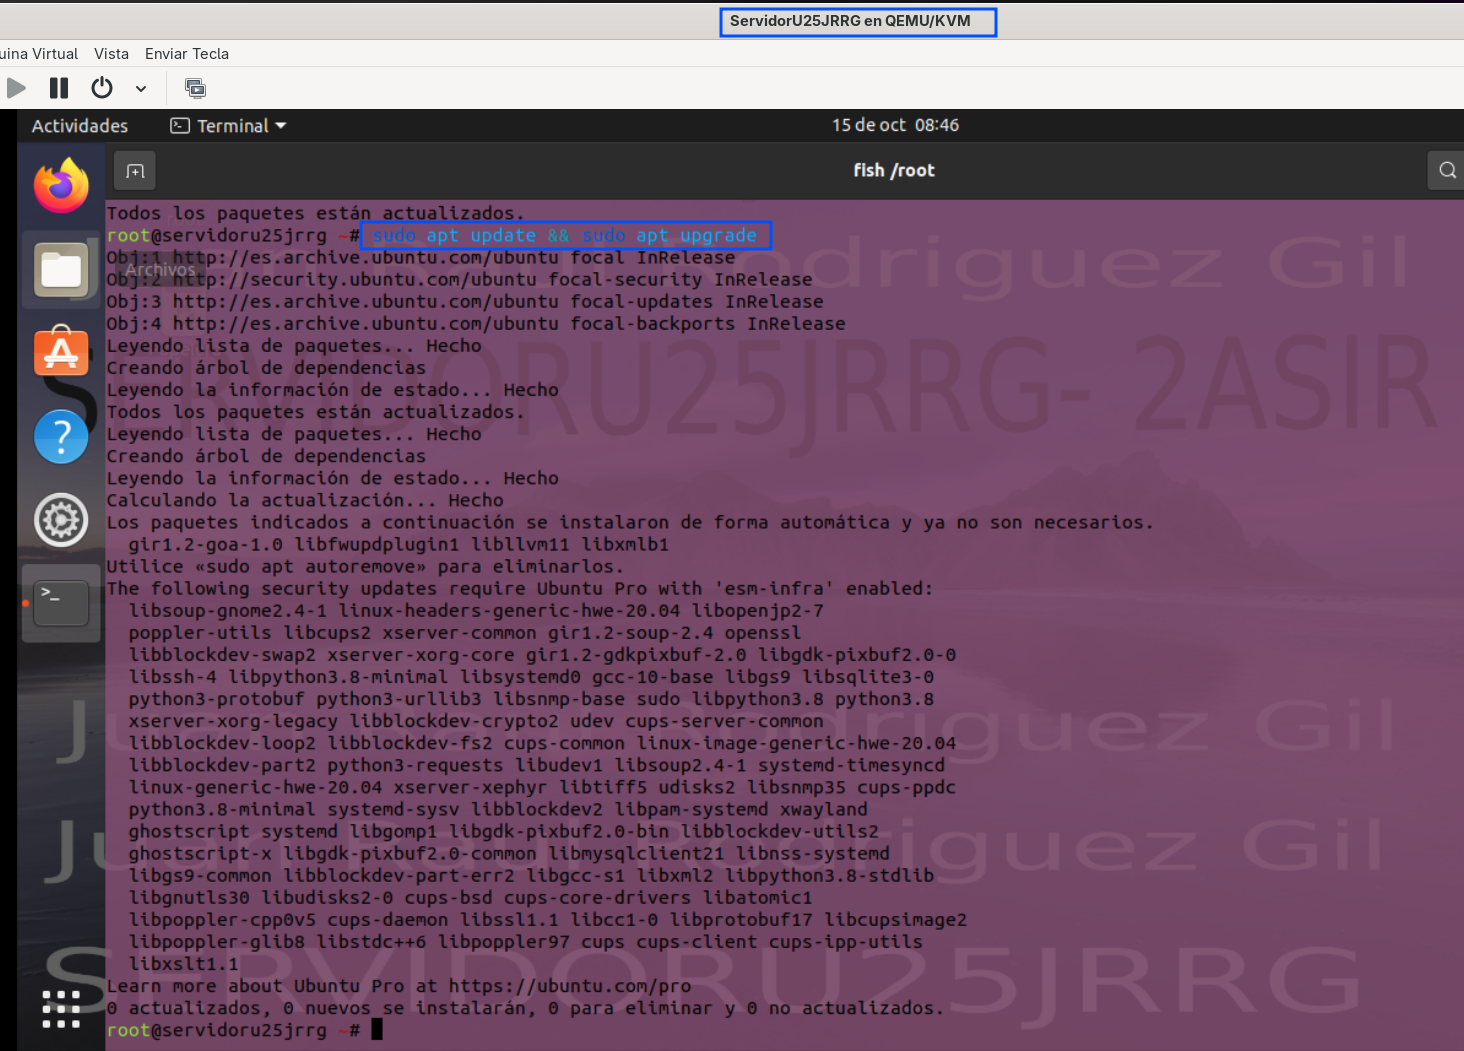Open the clock showing 15 de oct 08:46
The image size is (1464, 1051).
[895, 125]
